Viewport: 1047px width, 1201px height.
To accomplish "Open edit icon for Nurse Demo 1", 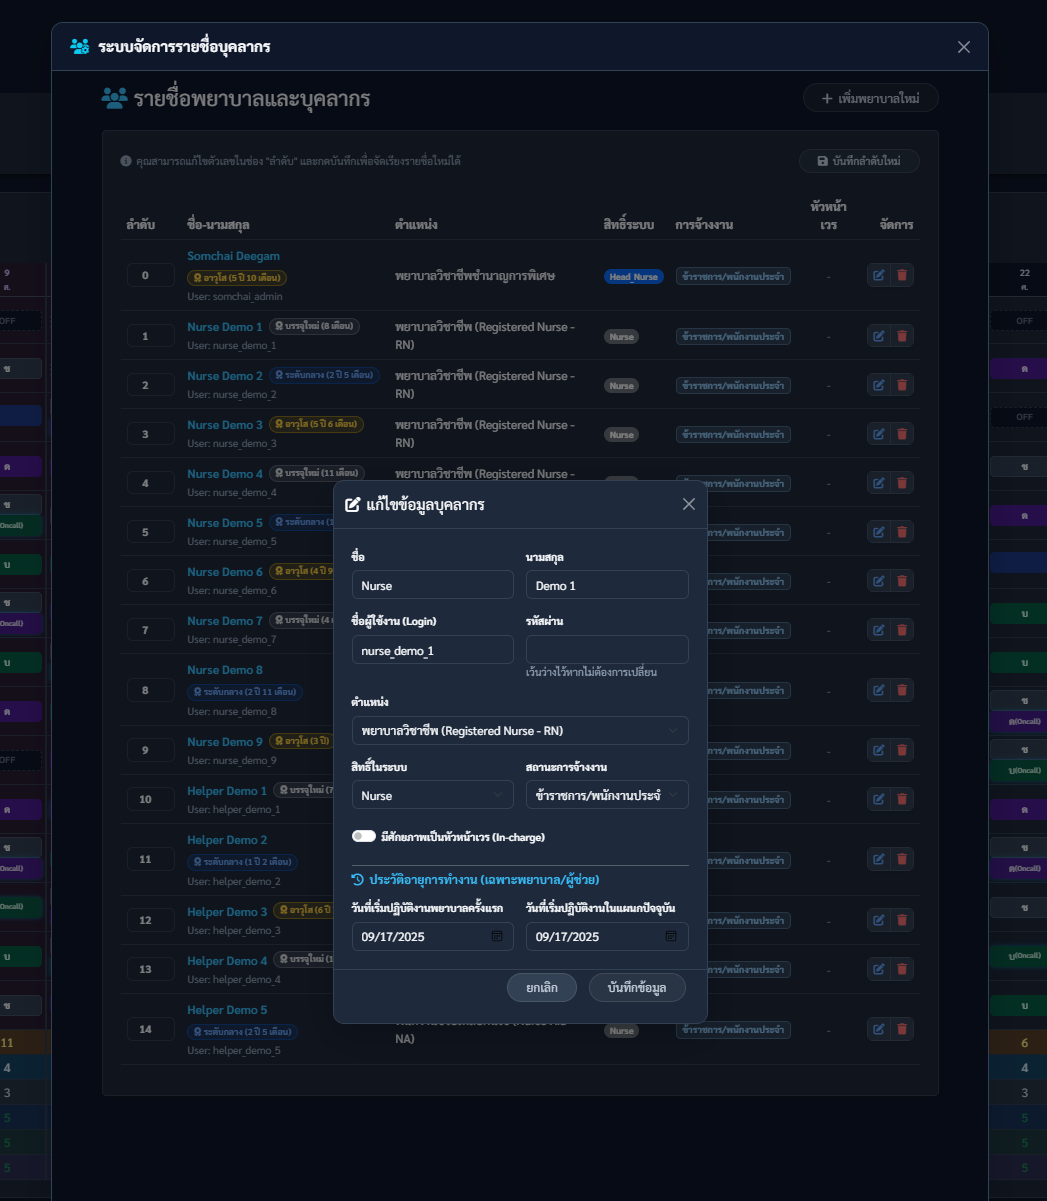I will [879, 336].
